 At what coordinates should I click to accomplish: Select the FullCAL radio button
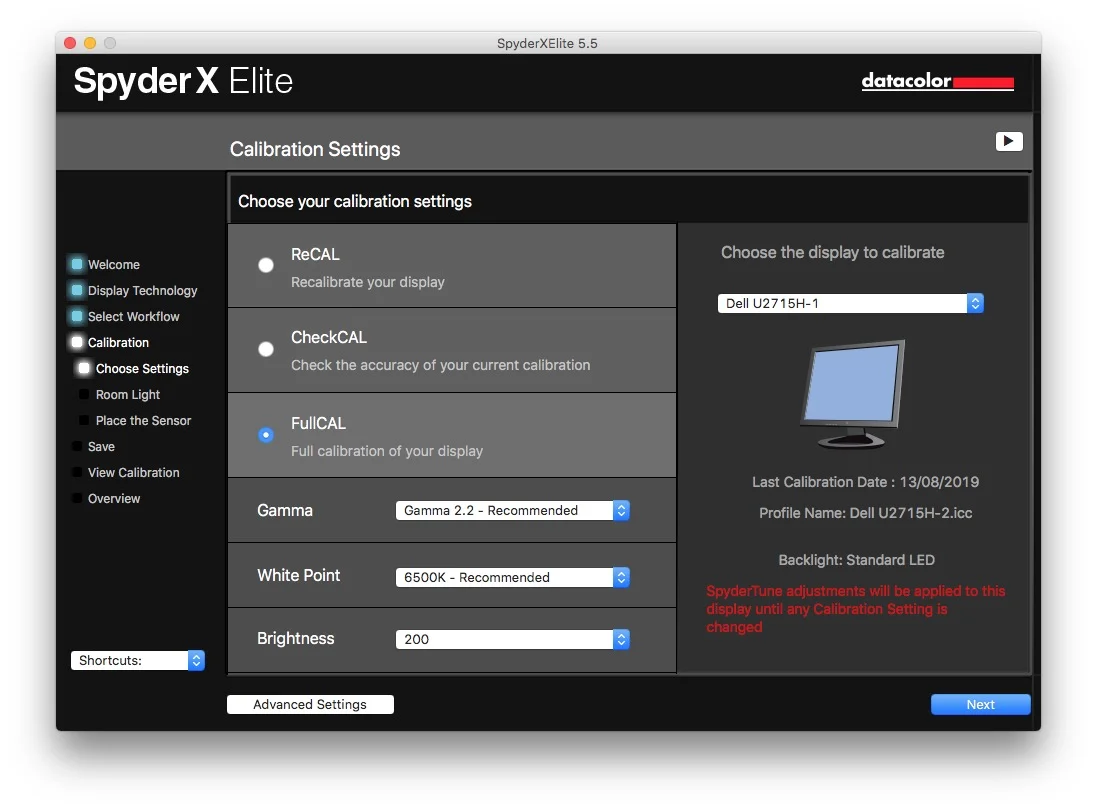point(266,435)
